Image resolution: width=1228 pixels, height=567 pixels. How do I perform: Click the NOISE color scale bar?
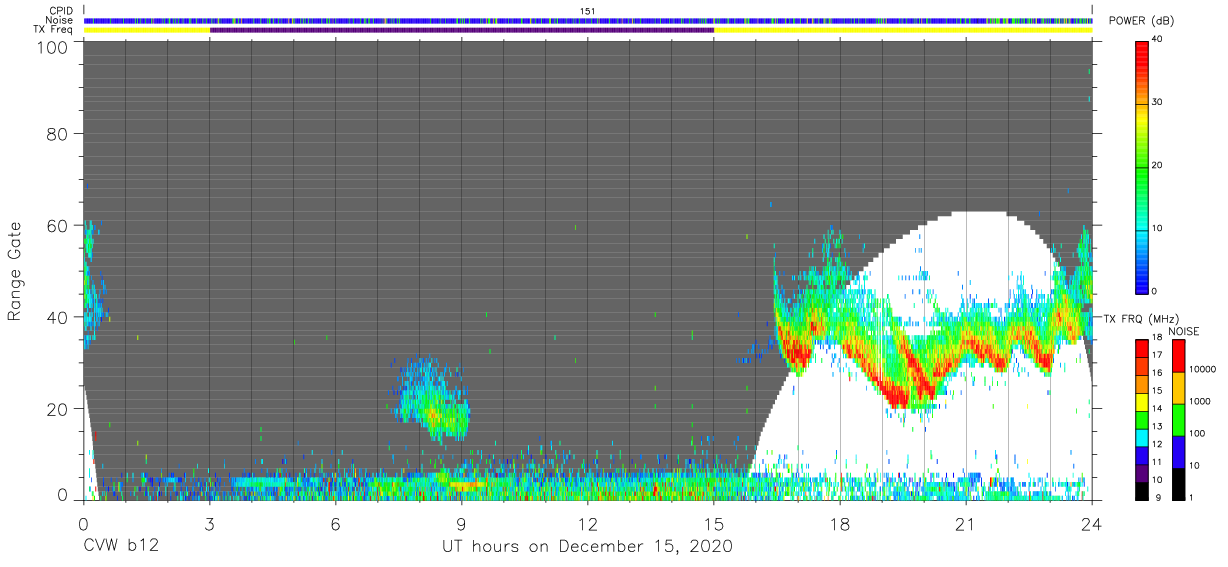1178,419
